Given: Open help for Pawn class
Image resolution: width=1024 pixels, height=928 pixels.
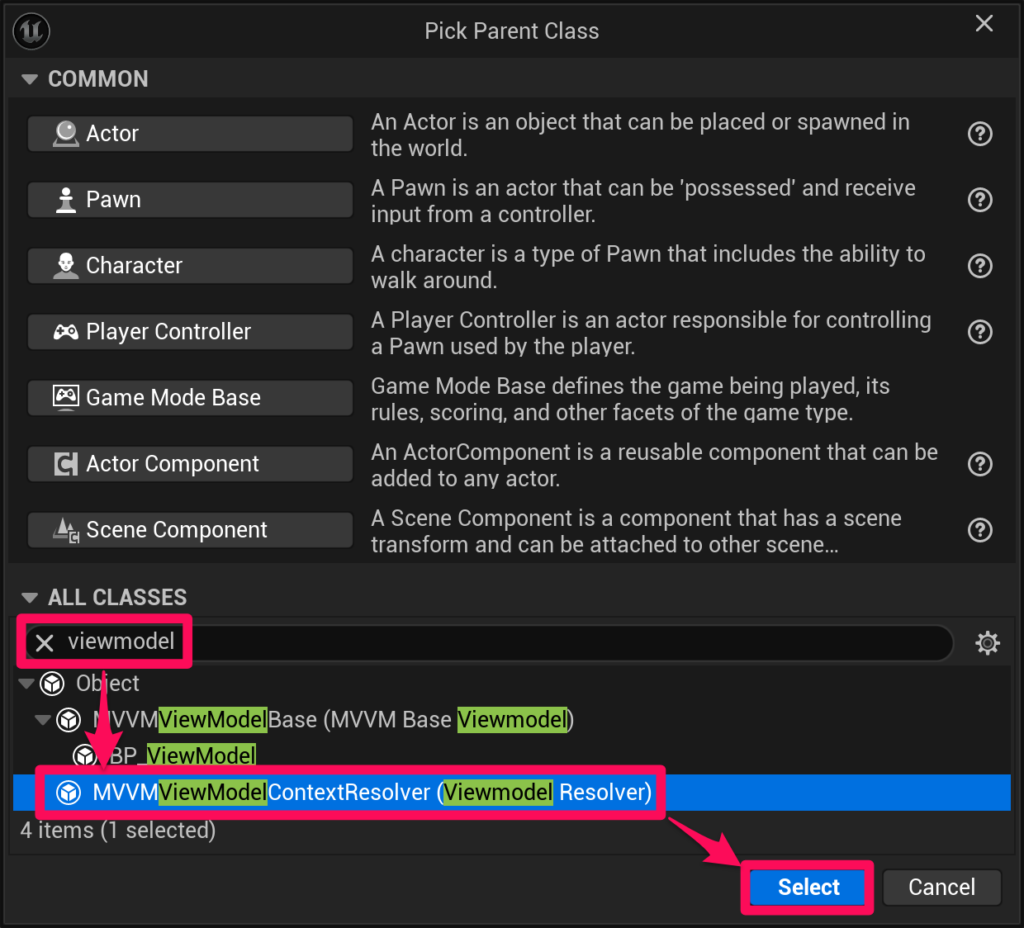Looking at the screenshot, I should tap(980, 200).
